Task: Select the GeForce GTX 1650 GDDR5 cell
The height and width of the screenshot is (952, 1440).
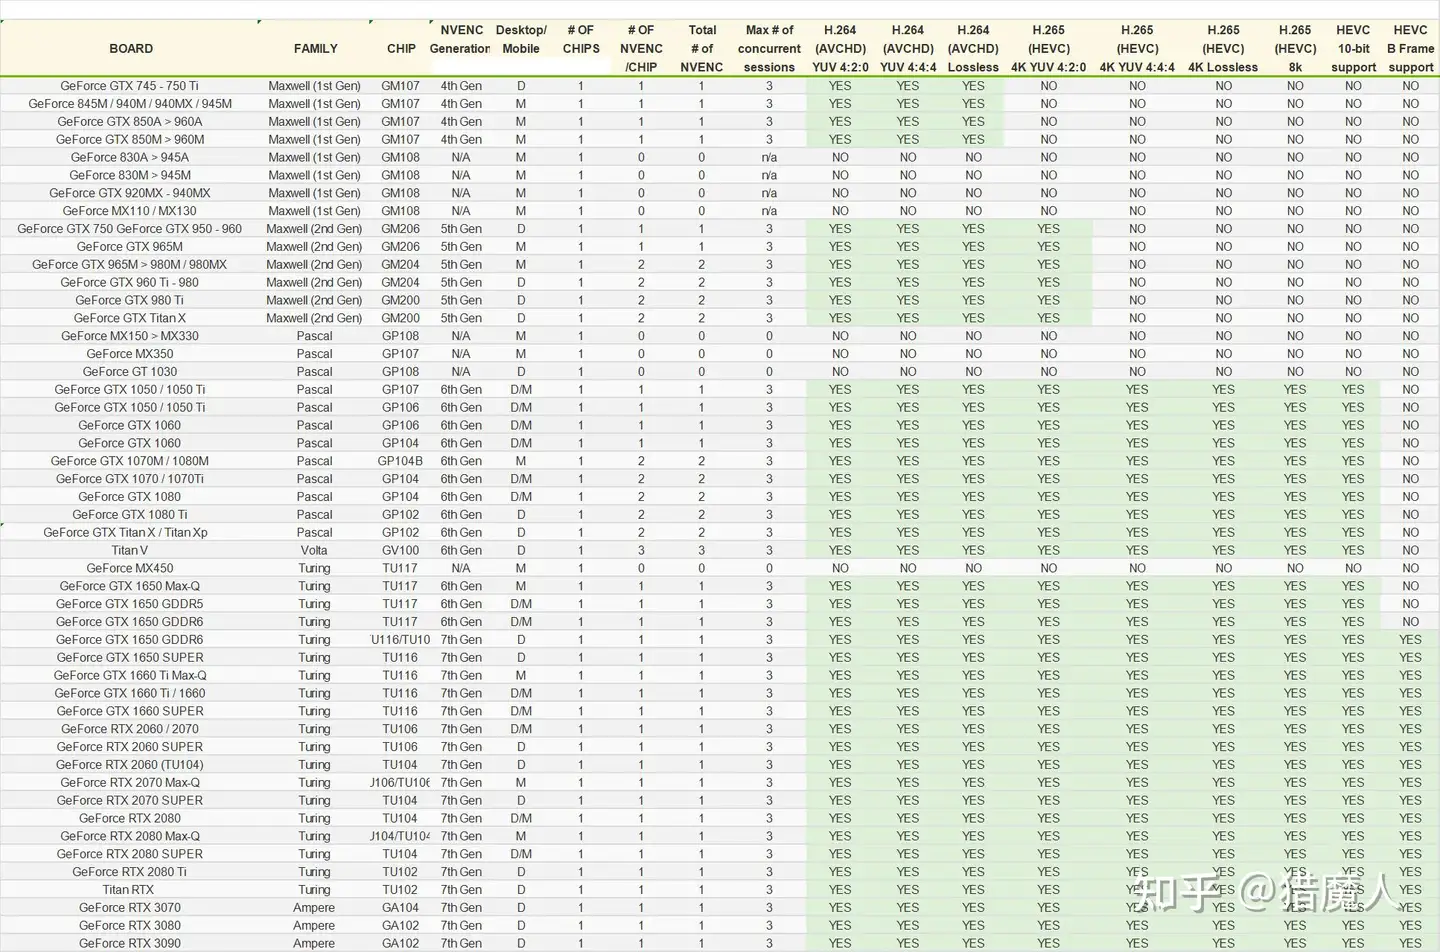Action: click(130, 605)
